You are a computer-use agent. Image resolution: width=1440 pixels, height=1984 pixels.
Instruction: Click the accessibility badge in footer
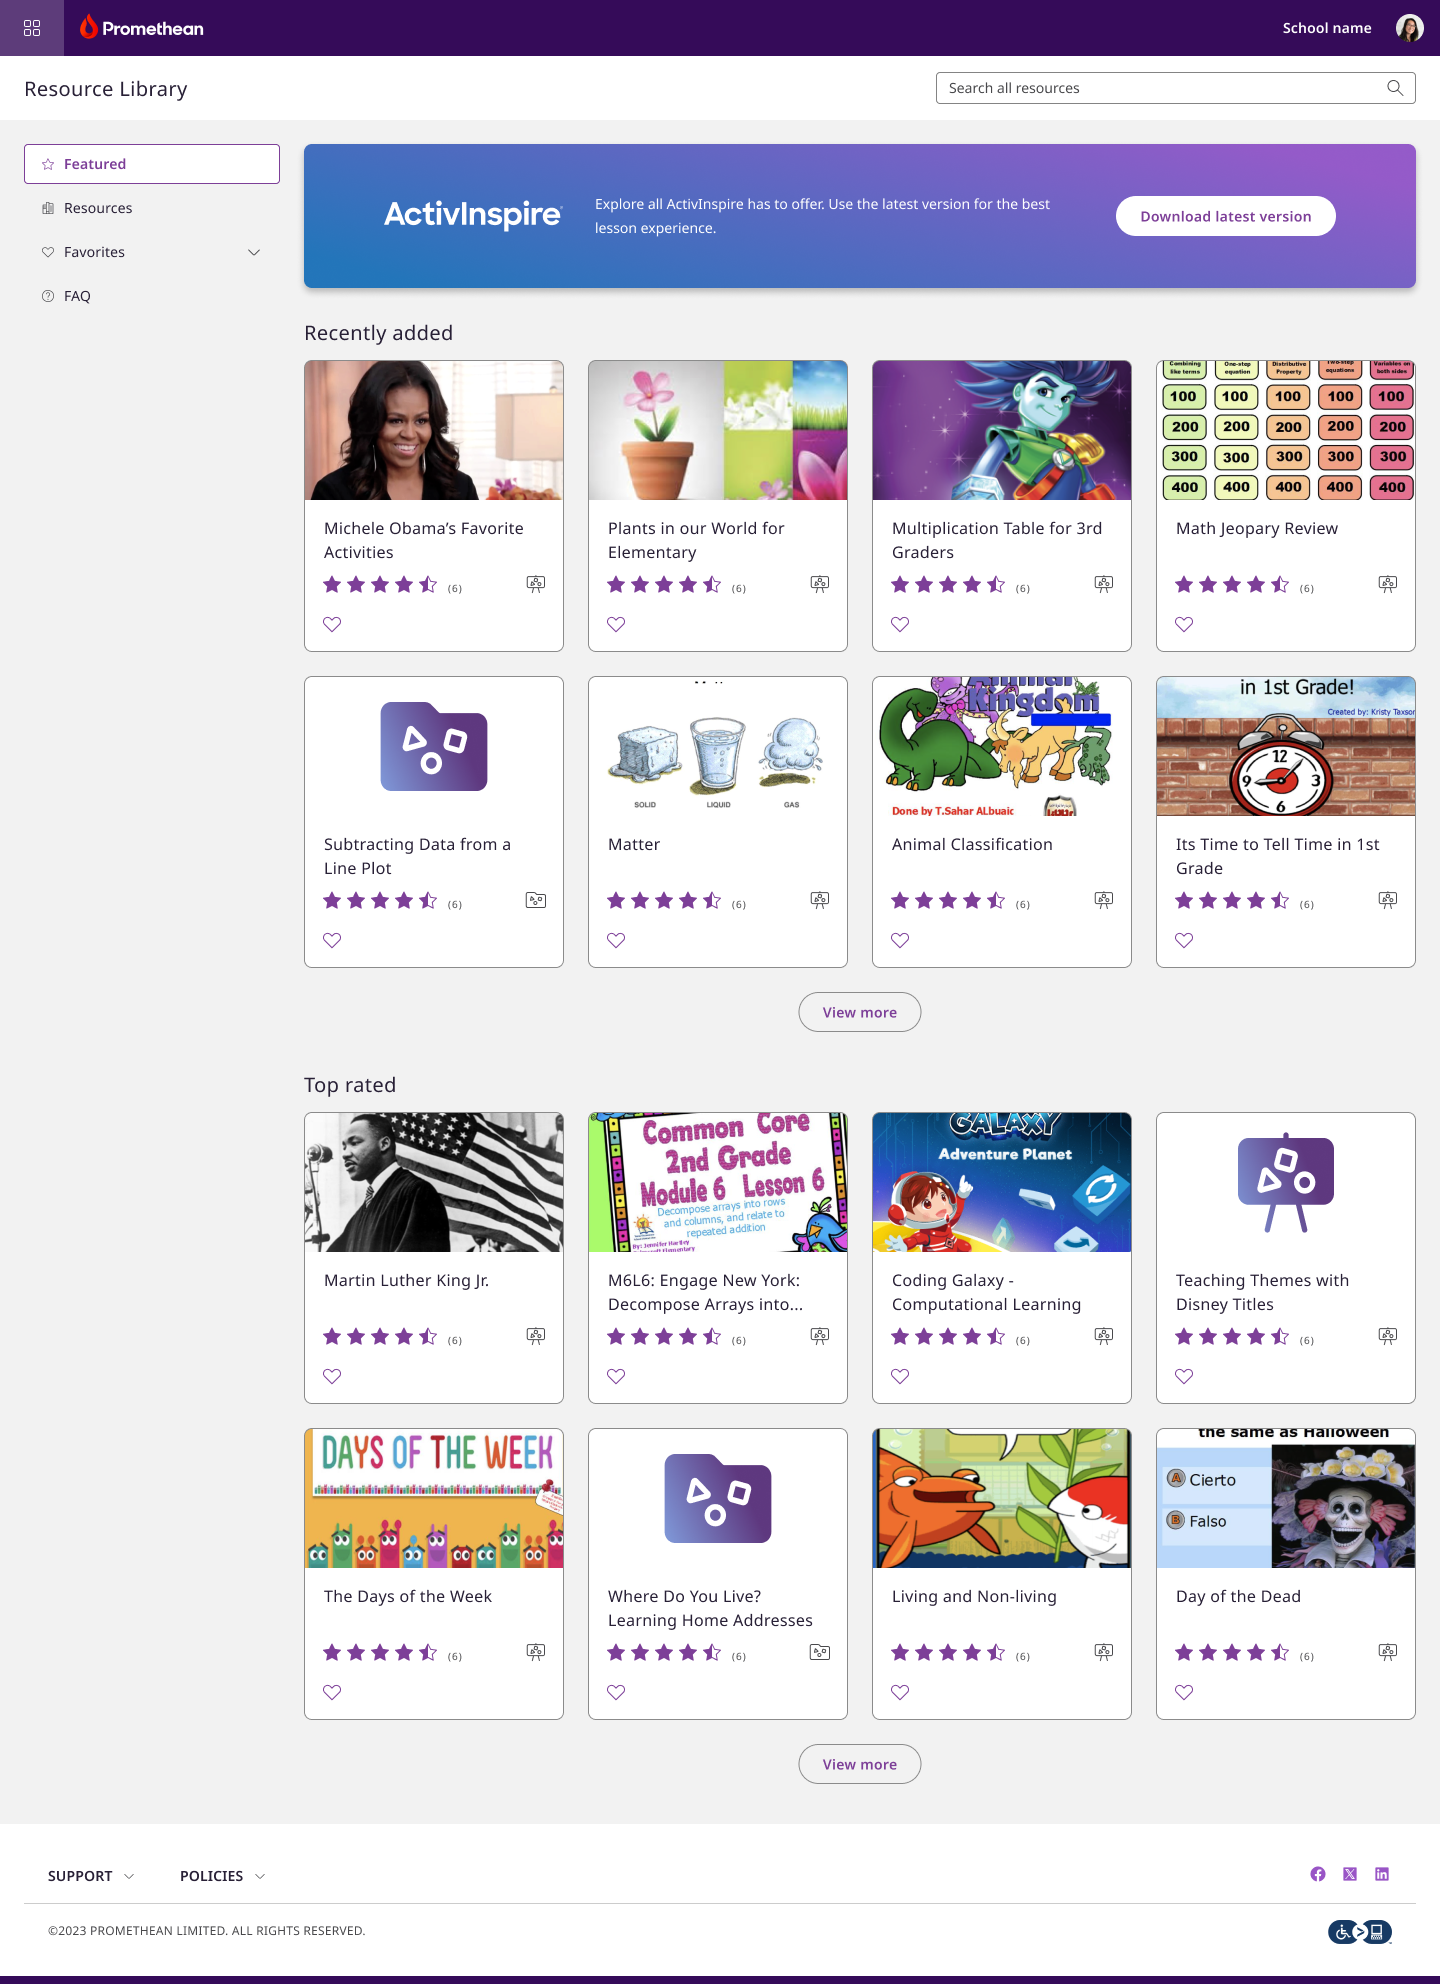coord(1360,1932)
